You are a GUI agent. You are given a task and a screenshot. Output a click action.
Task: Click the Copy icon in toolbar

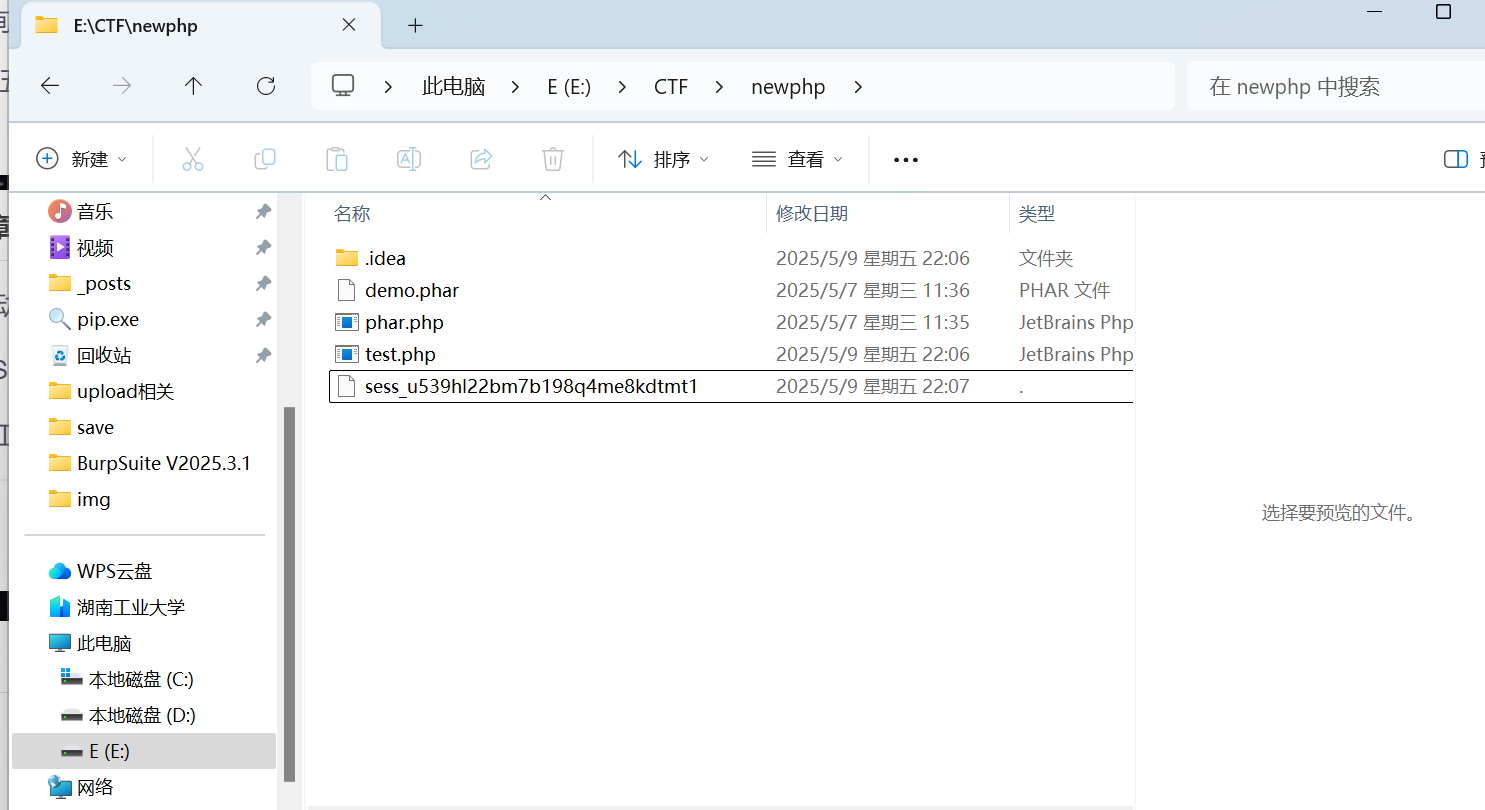(x=265, y=159)
